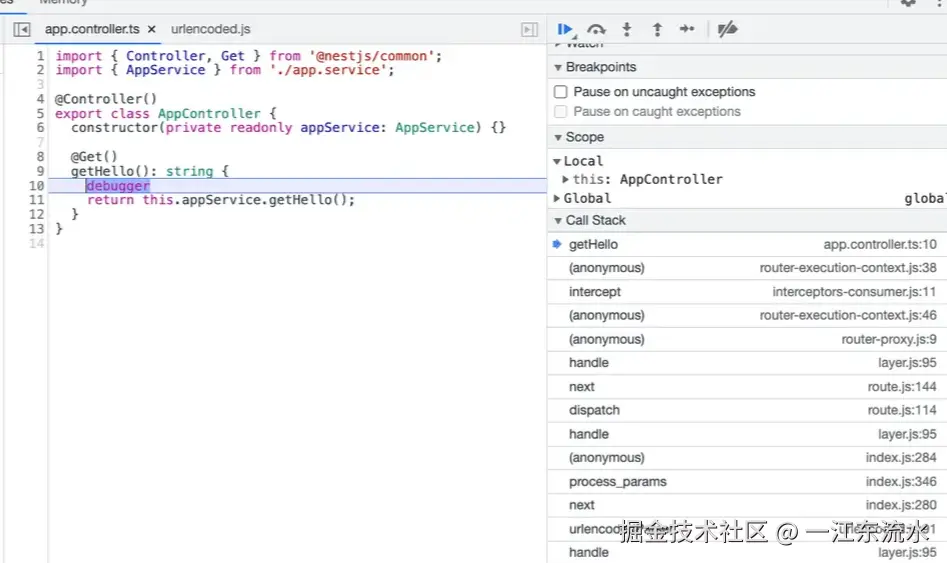The width and height of the screenshot is (947, 563).
Task: Open route.js:114 source link
Action: (x=902, y=410)
